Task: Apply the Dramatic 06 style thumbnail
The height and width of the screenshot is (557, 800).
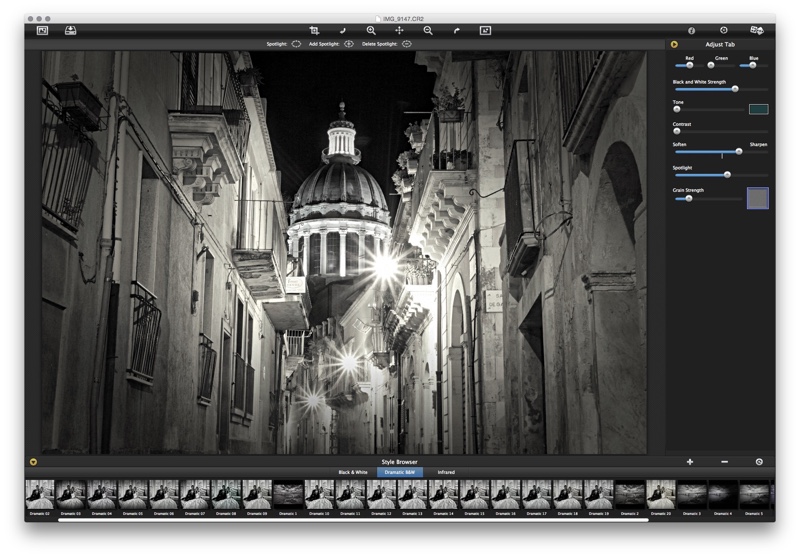Action: coord(164,495)
